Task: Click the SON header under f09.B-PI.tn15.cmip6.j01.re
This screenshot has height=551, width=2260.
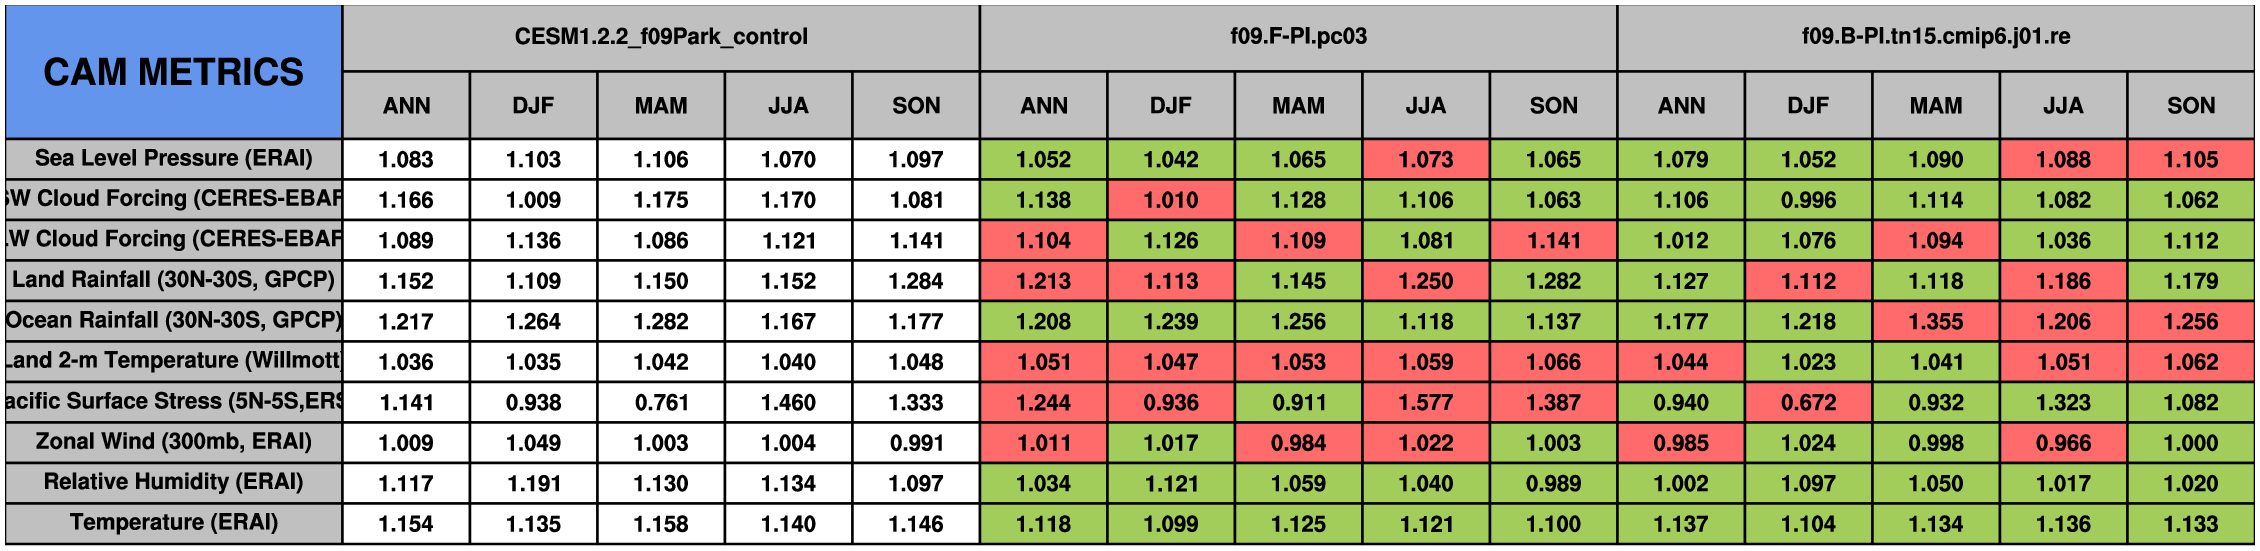Action: (2190, 105)
